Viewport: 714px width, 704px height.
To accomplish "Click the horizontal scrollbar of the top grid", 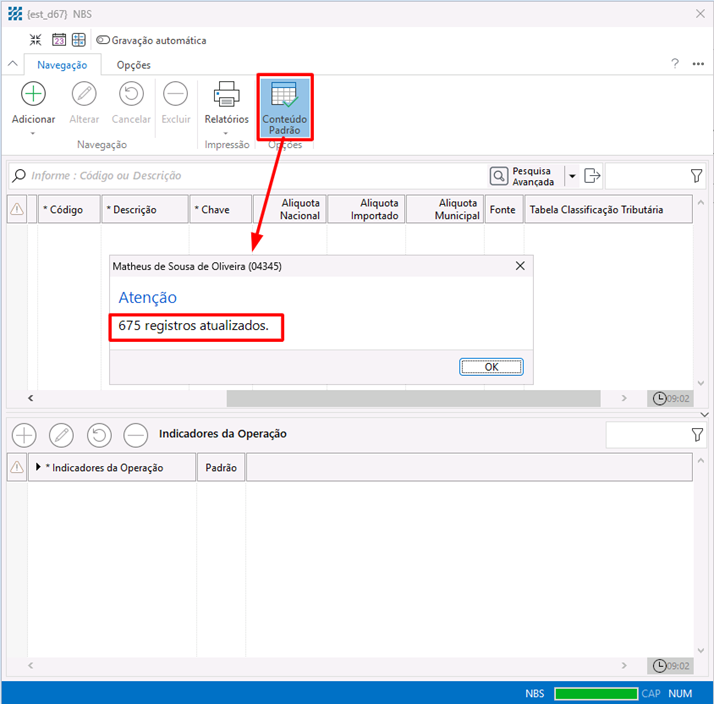I will pos(413,398).
